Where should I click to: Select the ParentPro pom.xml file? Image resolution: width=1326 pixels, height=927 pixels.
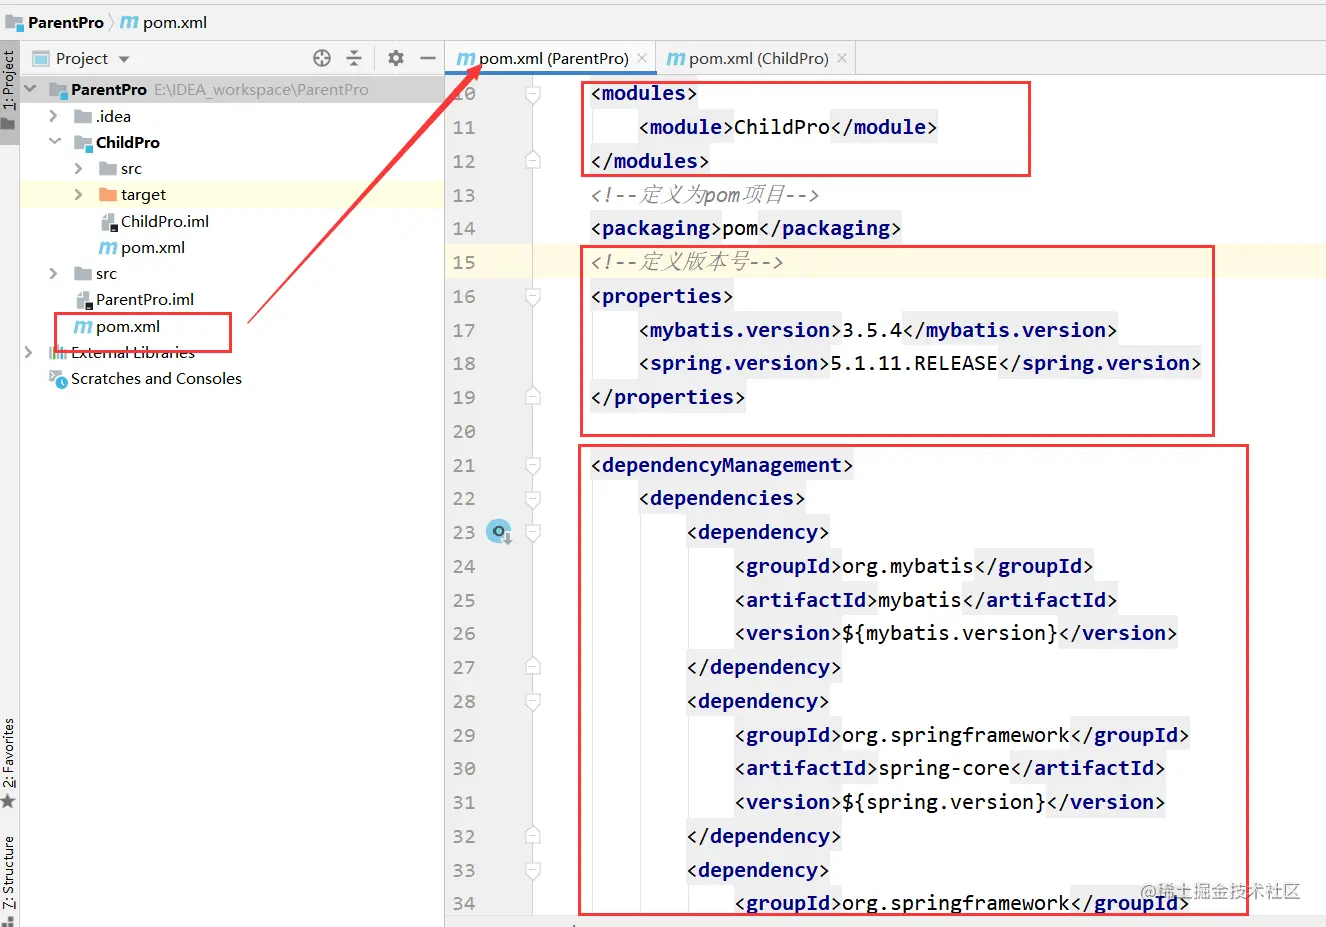(117, 326)
